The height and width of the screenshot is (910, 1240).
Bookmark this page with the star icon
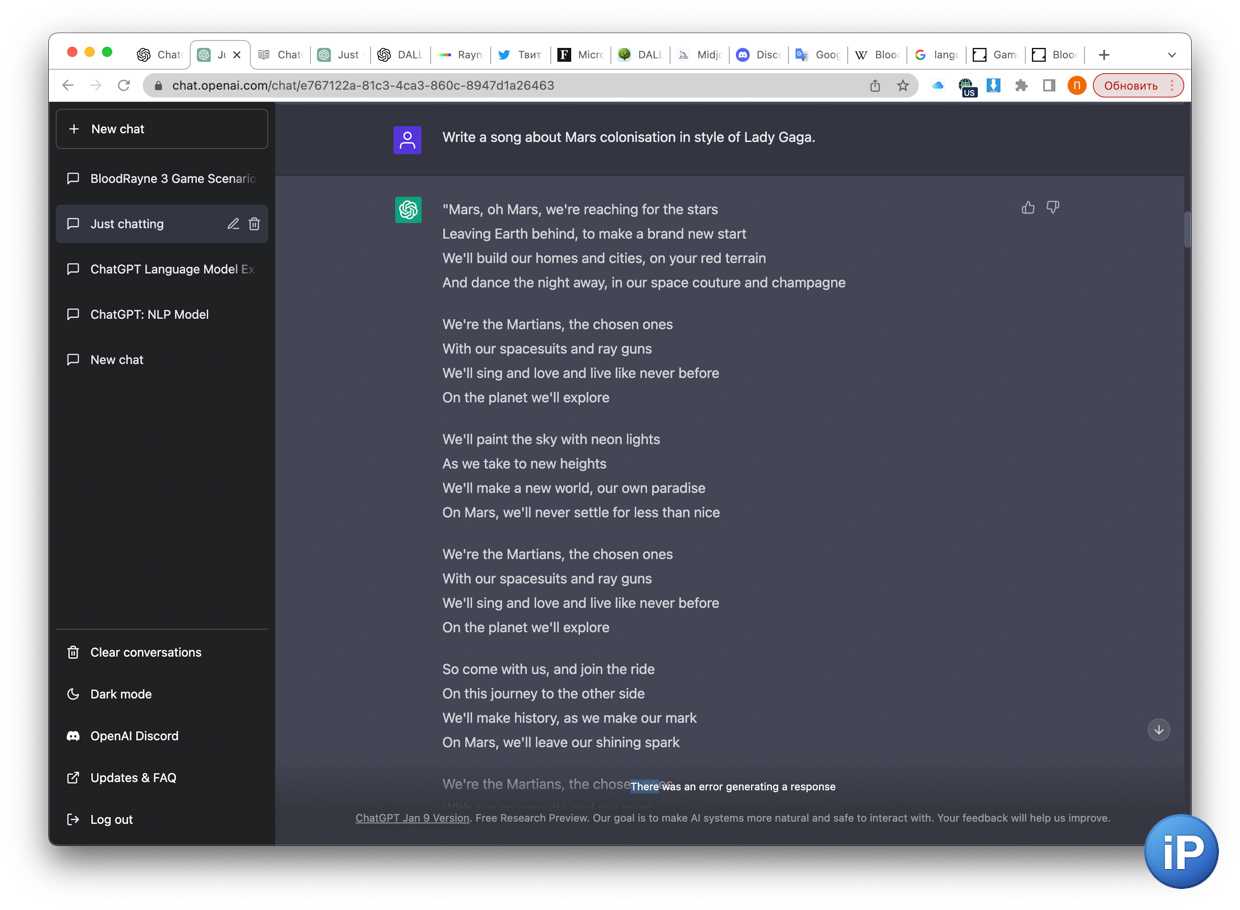coord(903,86)
